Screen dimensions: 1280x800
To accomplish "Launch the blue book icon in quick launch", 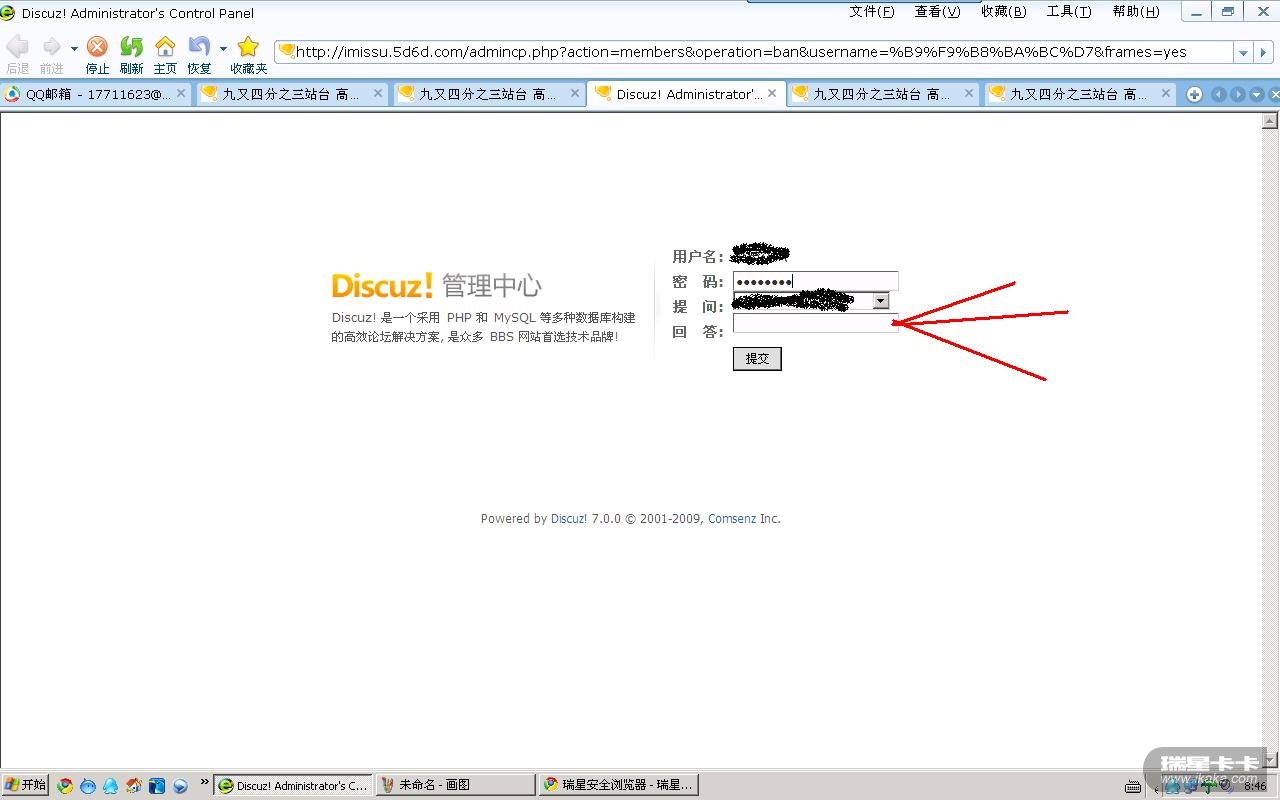I will (x=157, y=785).
